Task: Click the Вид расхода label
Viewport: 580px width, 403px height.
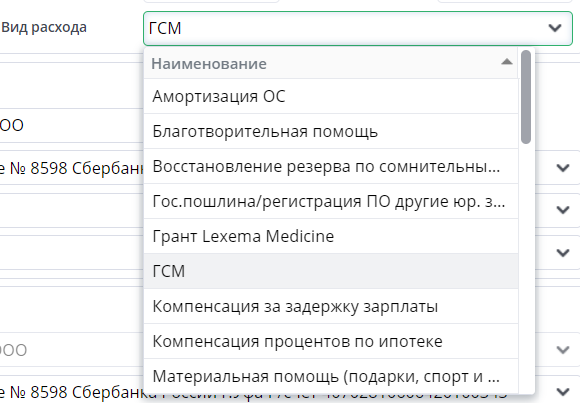Action: [44, 28]
